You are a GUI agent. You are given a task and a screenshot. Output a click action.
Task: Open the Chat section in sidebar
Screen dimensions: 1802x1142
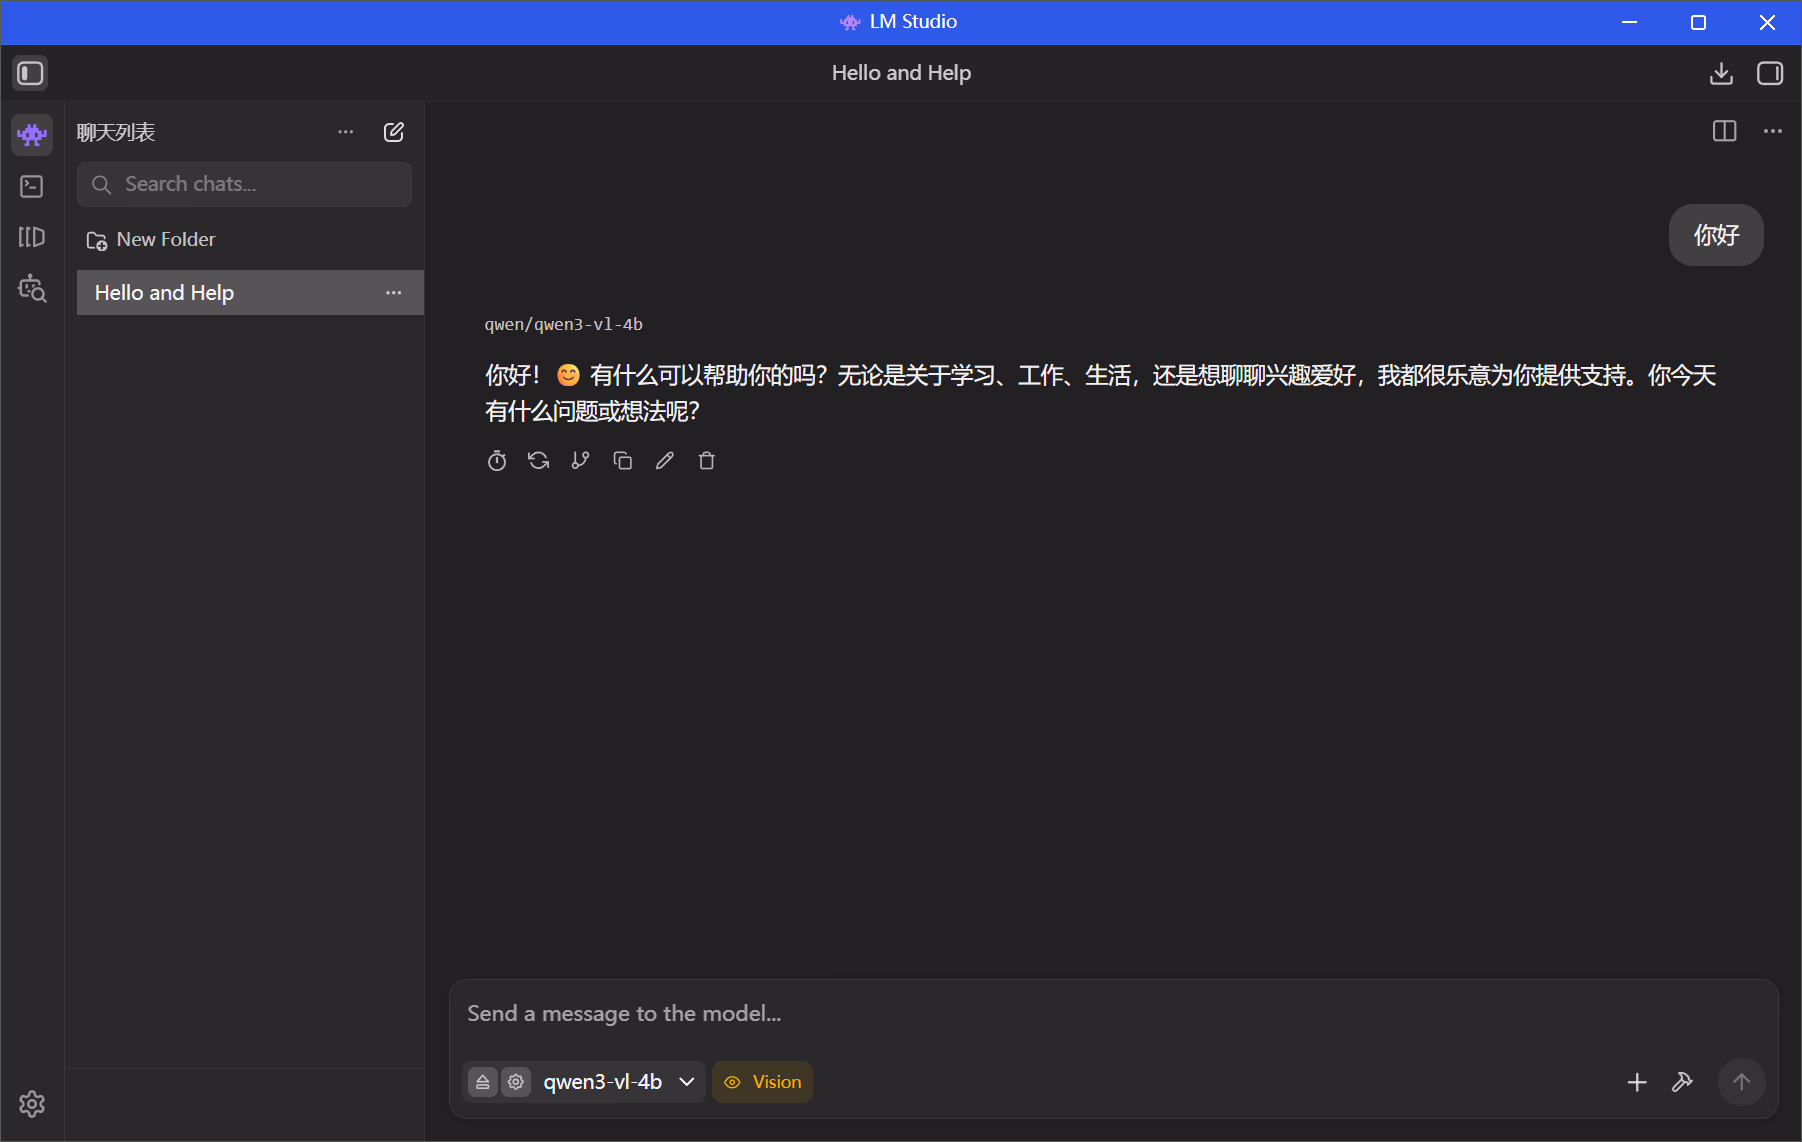(x=32, y=134)
